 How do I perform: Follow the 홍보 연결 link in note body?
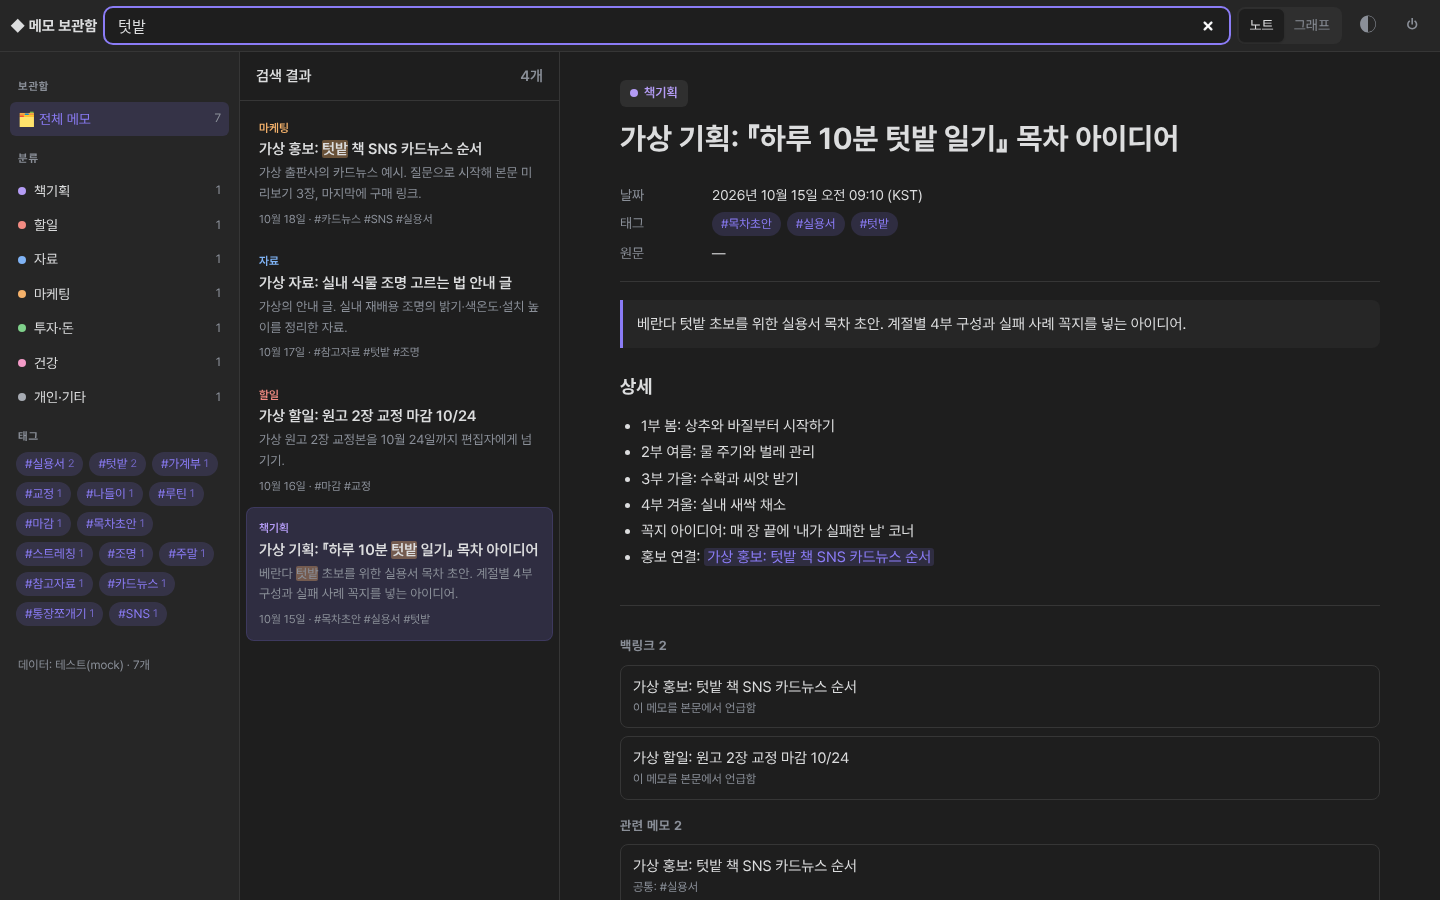click(819, 557)
